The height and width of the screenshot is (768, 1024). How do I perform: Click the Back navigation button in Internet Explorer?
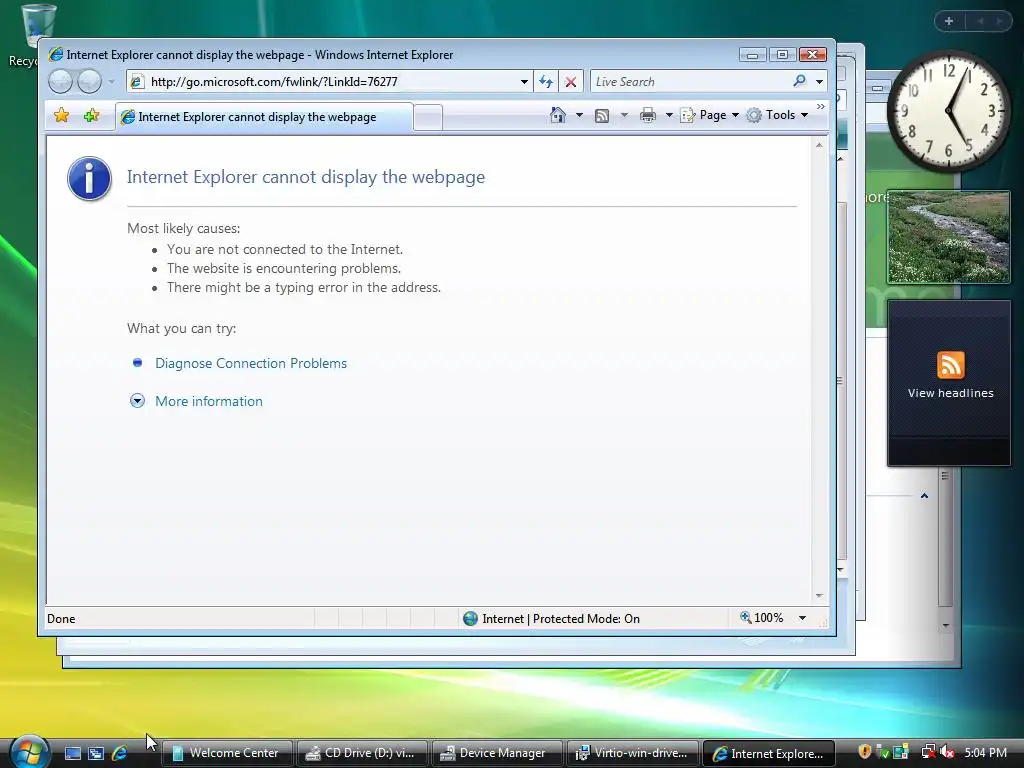pos(61,82)
